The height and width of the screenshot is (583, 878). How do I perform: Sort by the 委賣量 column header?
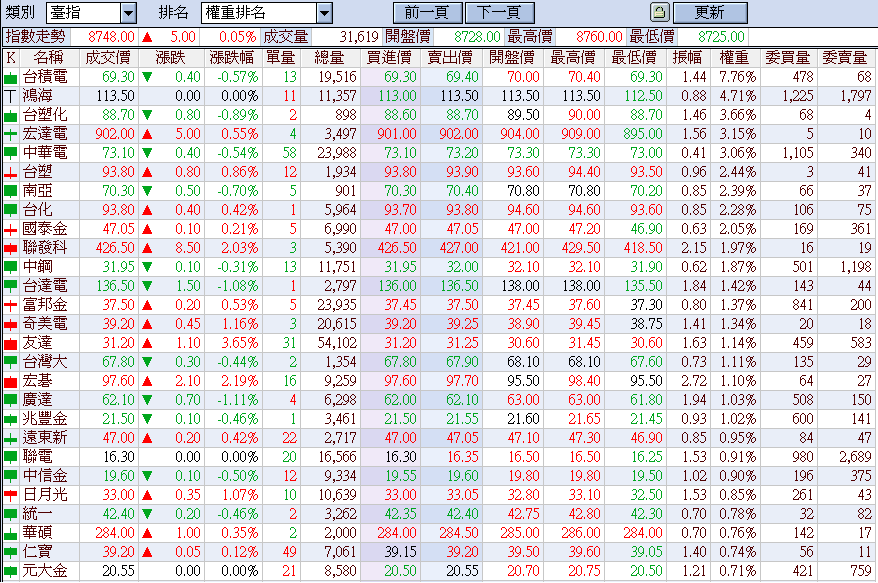[x=845, y=58]
